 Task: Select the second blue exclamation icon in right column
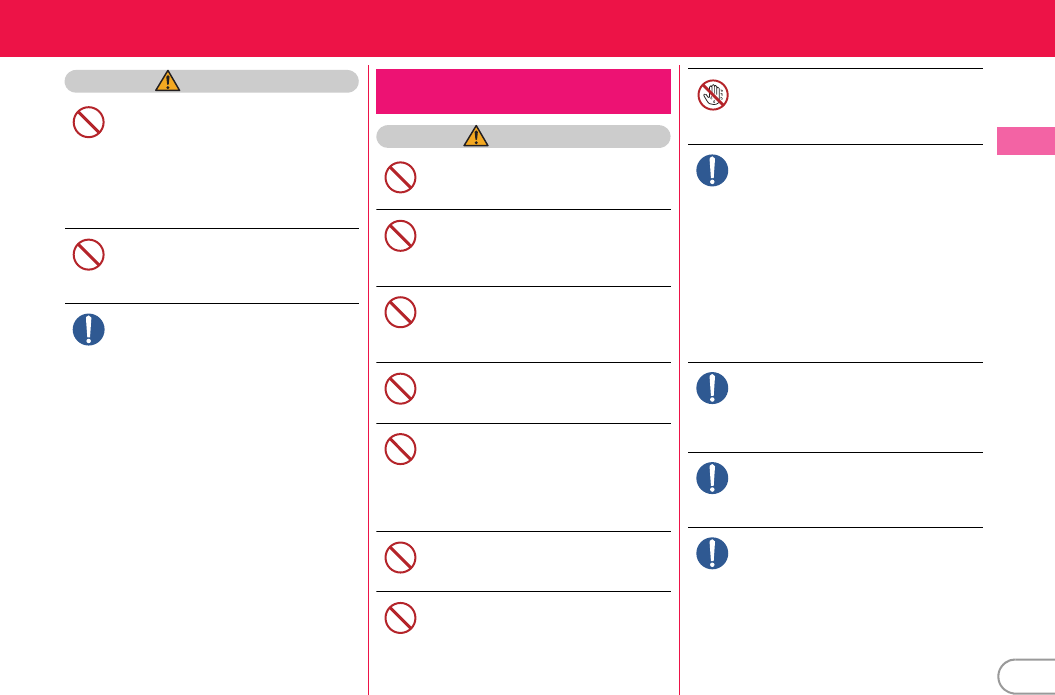(713, 388)
